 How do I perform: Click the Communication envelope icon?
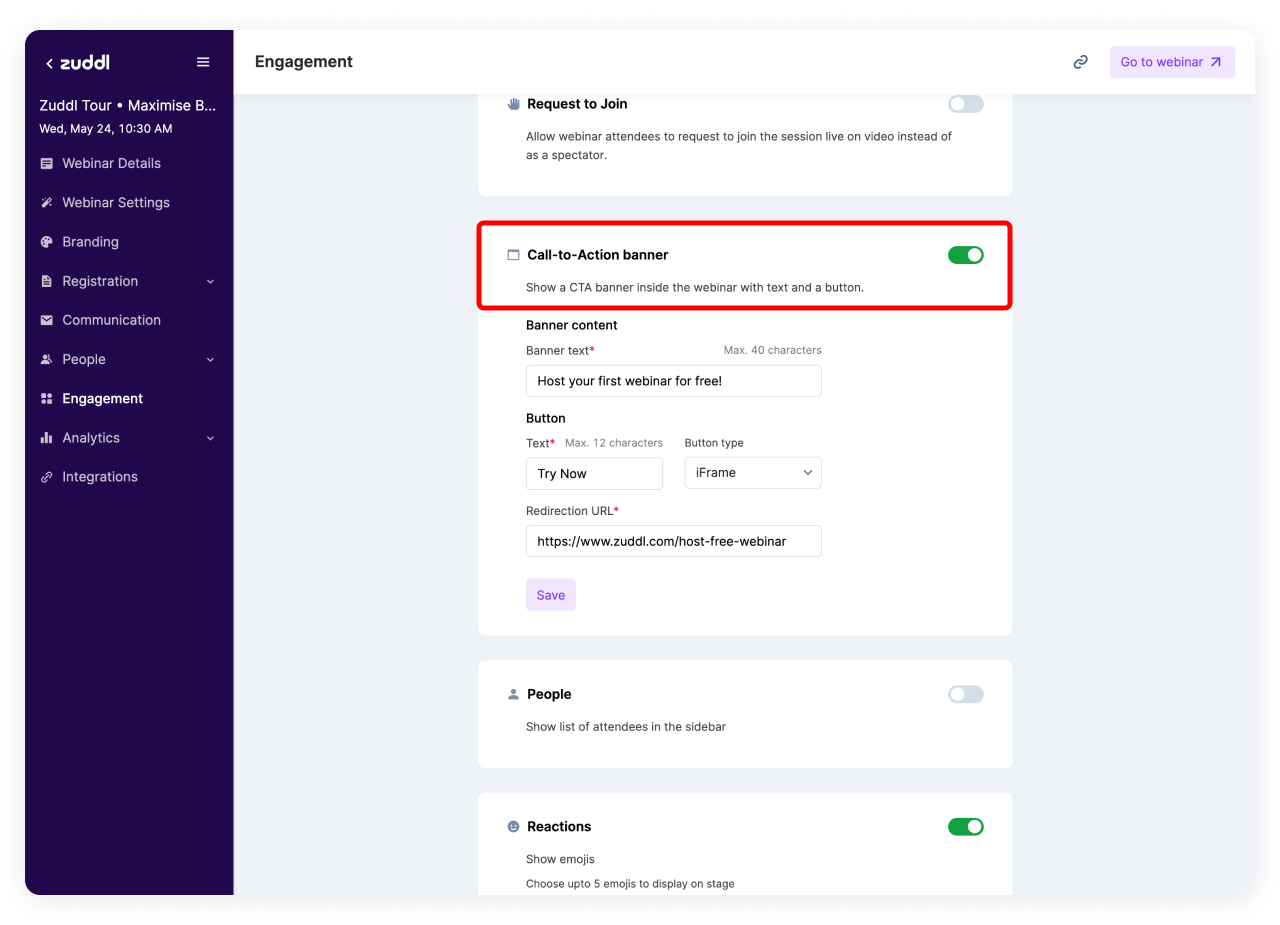46,320
